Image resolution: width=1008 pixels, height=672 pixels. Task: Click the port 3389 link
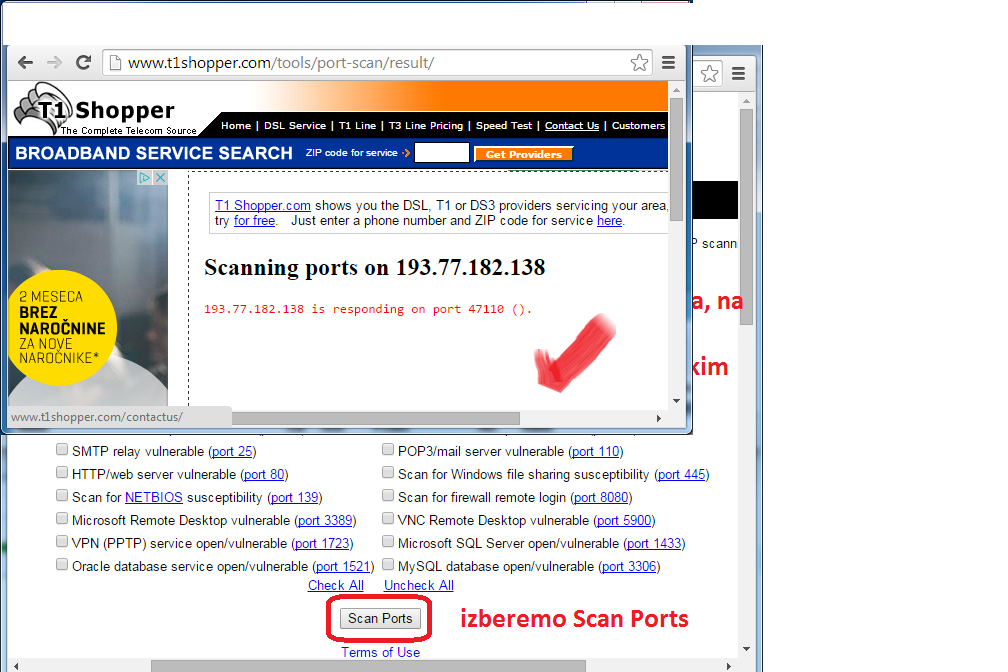(x=325, y=520)
